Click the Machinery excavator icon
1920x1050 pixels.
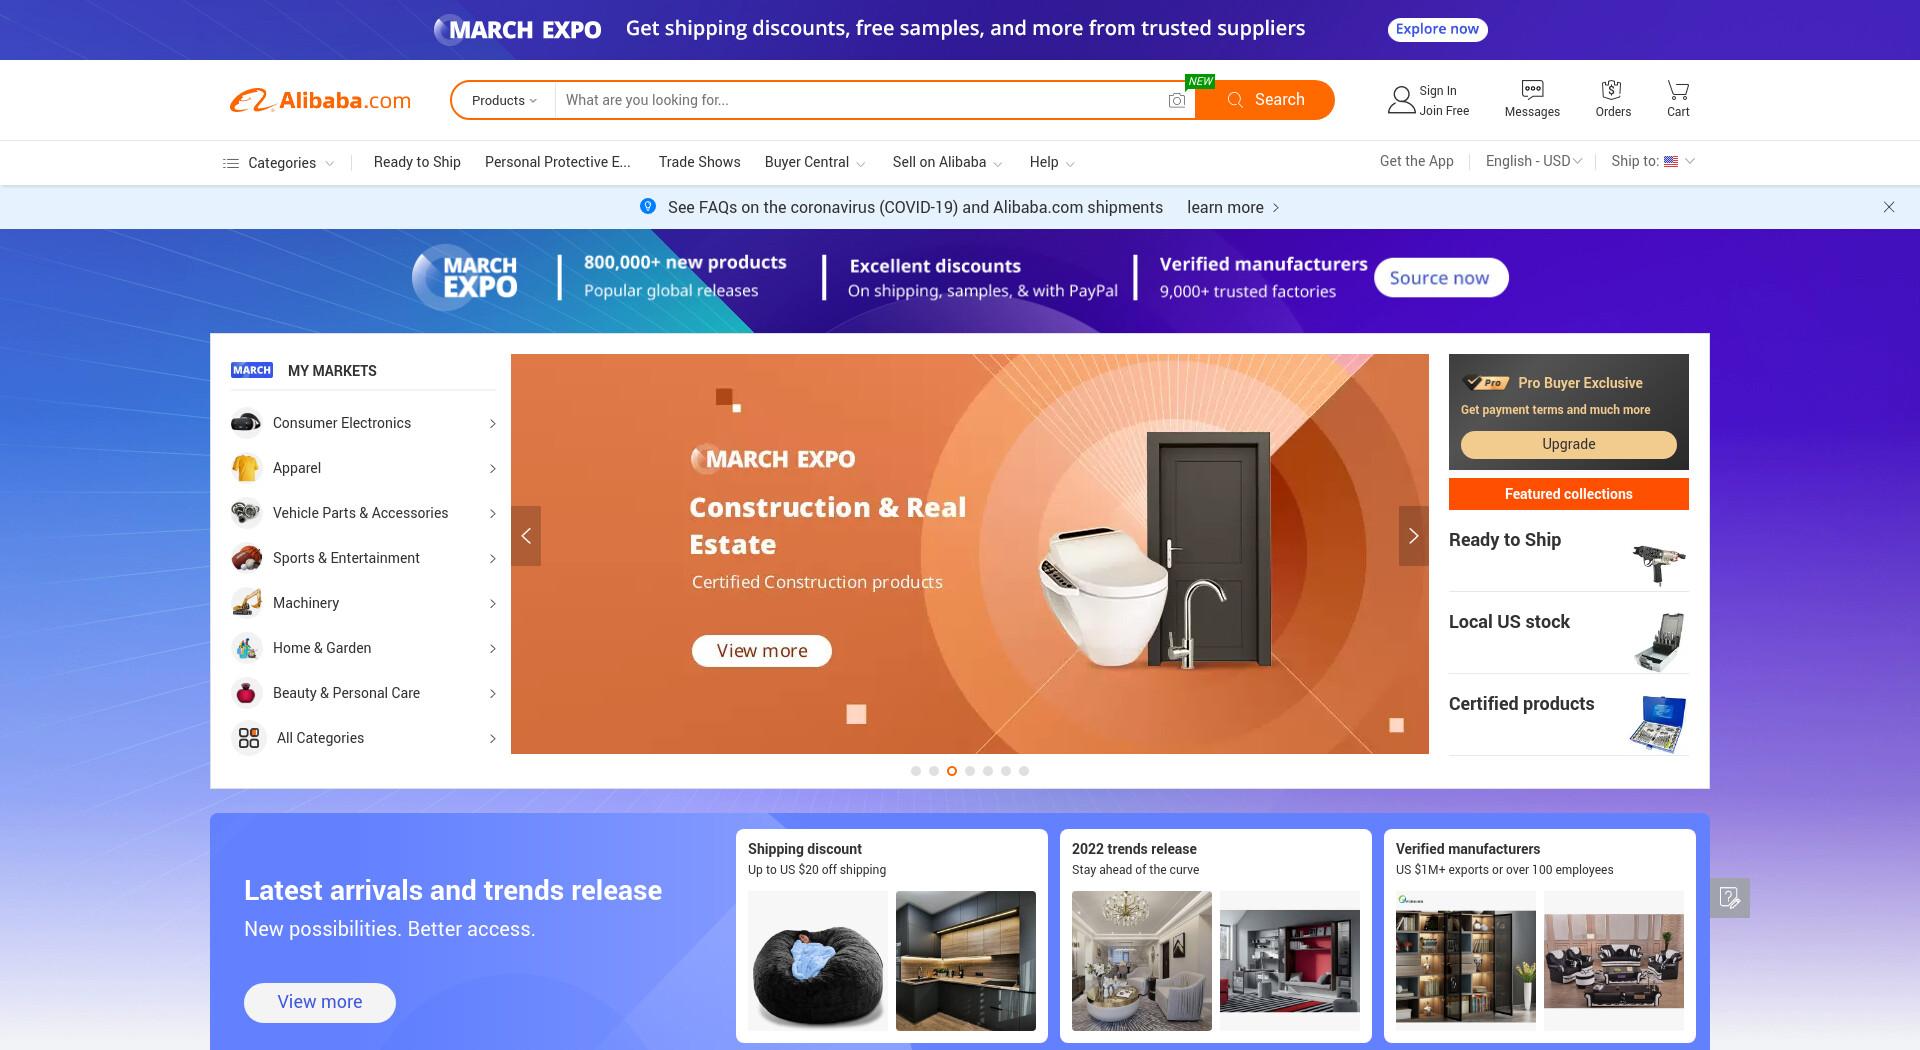point(246,603)
